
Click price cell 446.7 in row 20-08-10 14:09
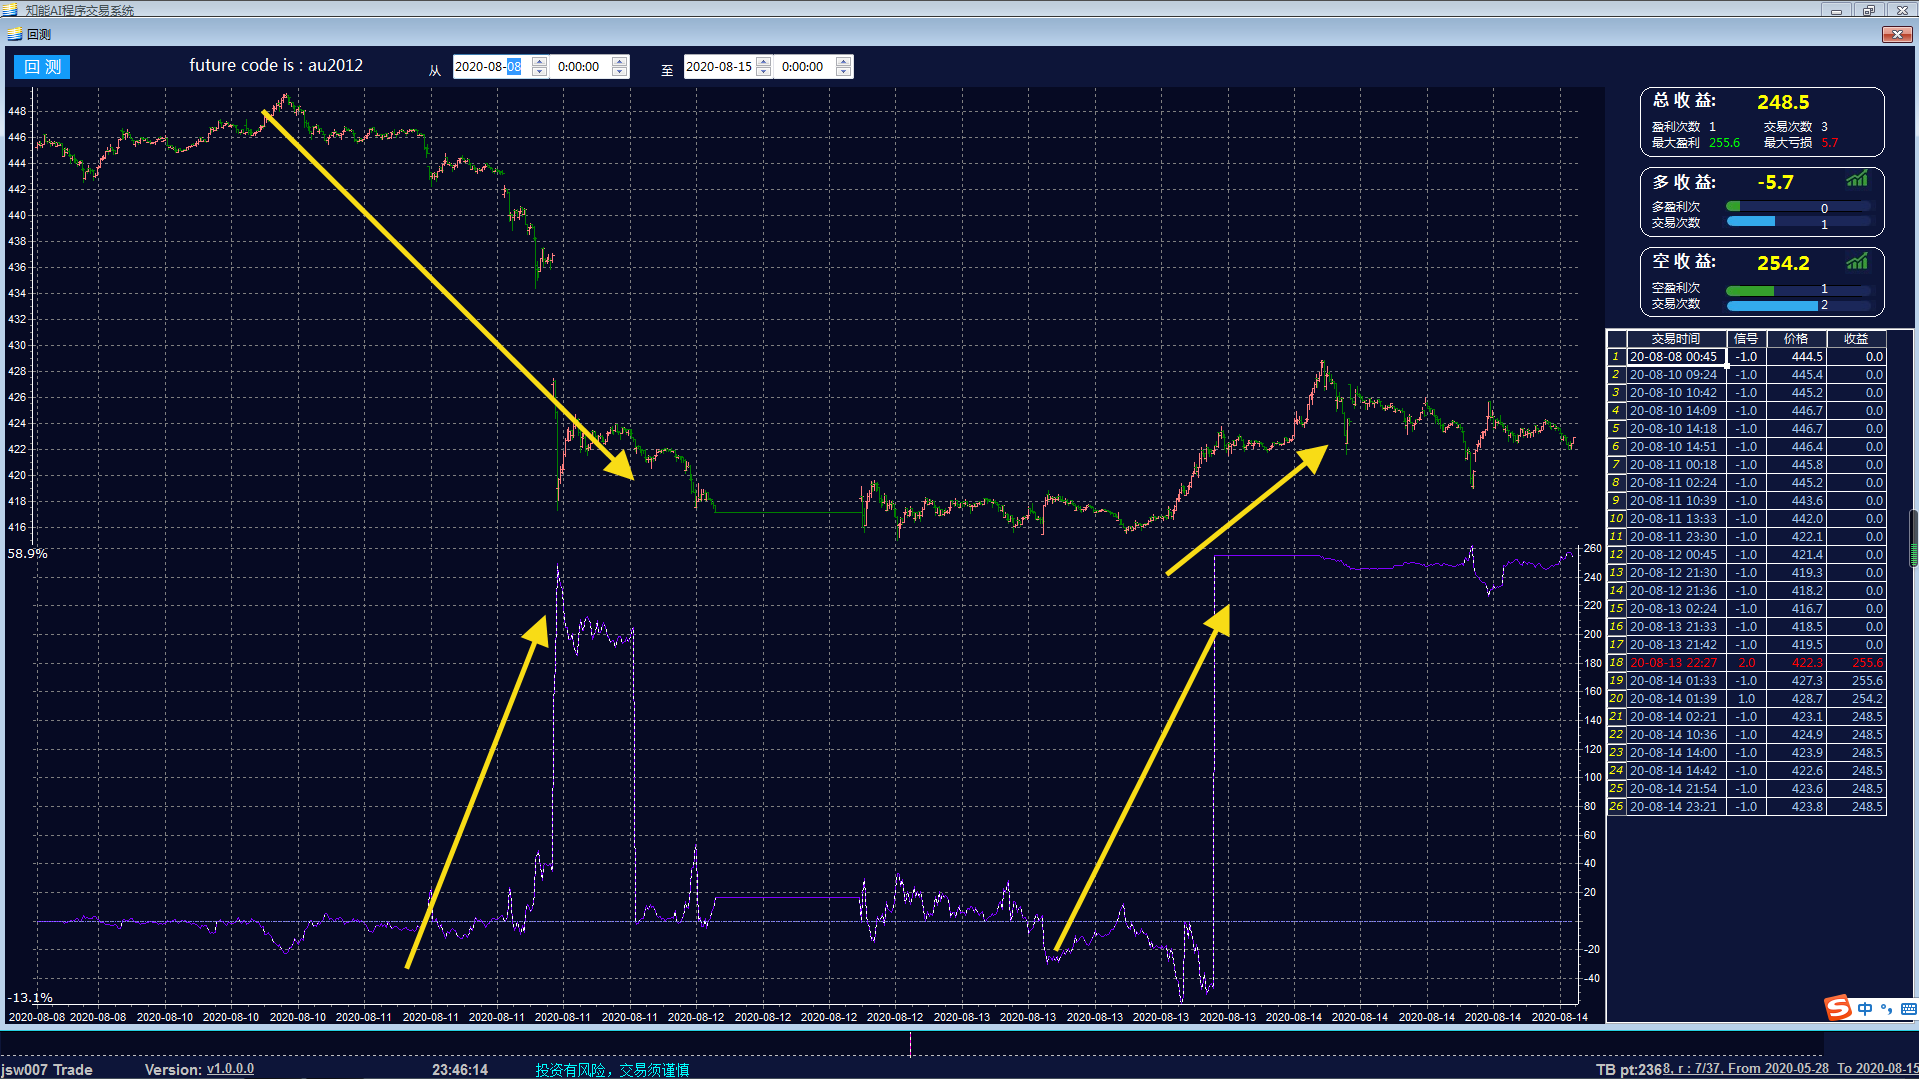click(x=1796, y=411)
